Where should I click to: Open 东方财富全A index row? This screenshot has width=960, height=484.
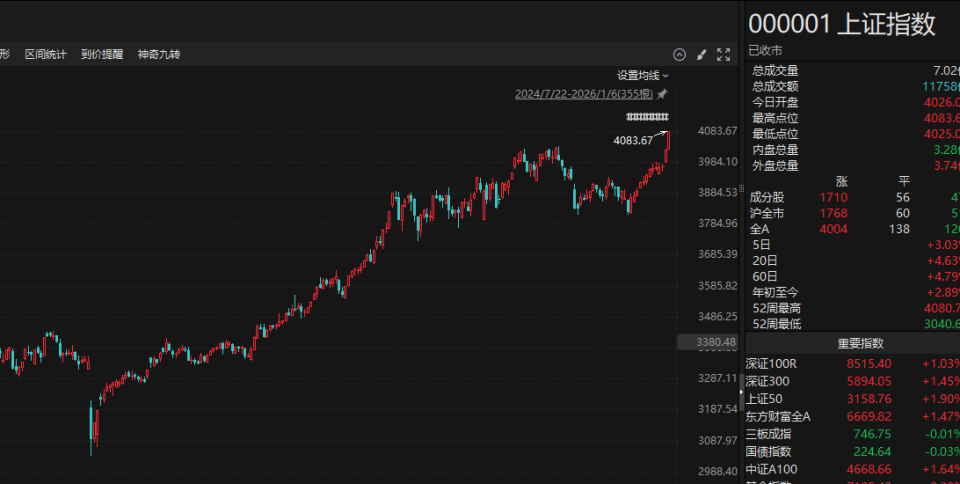(852, 417)
